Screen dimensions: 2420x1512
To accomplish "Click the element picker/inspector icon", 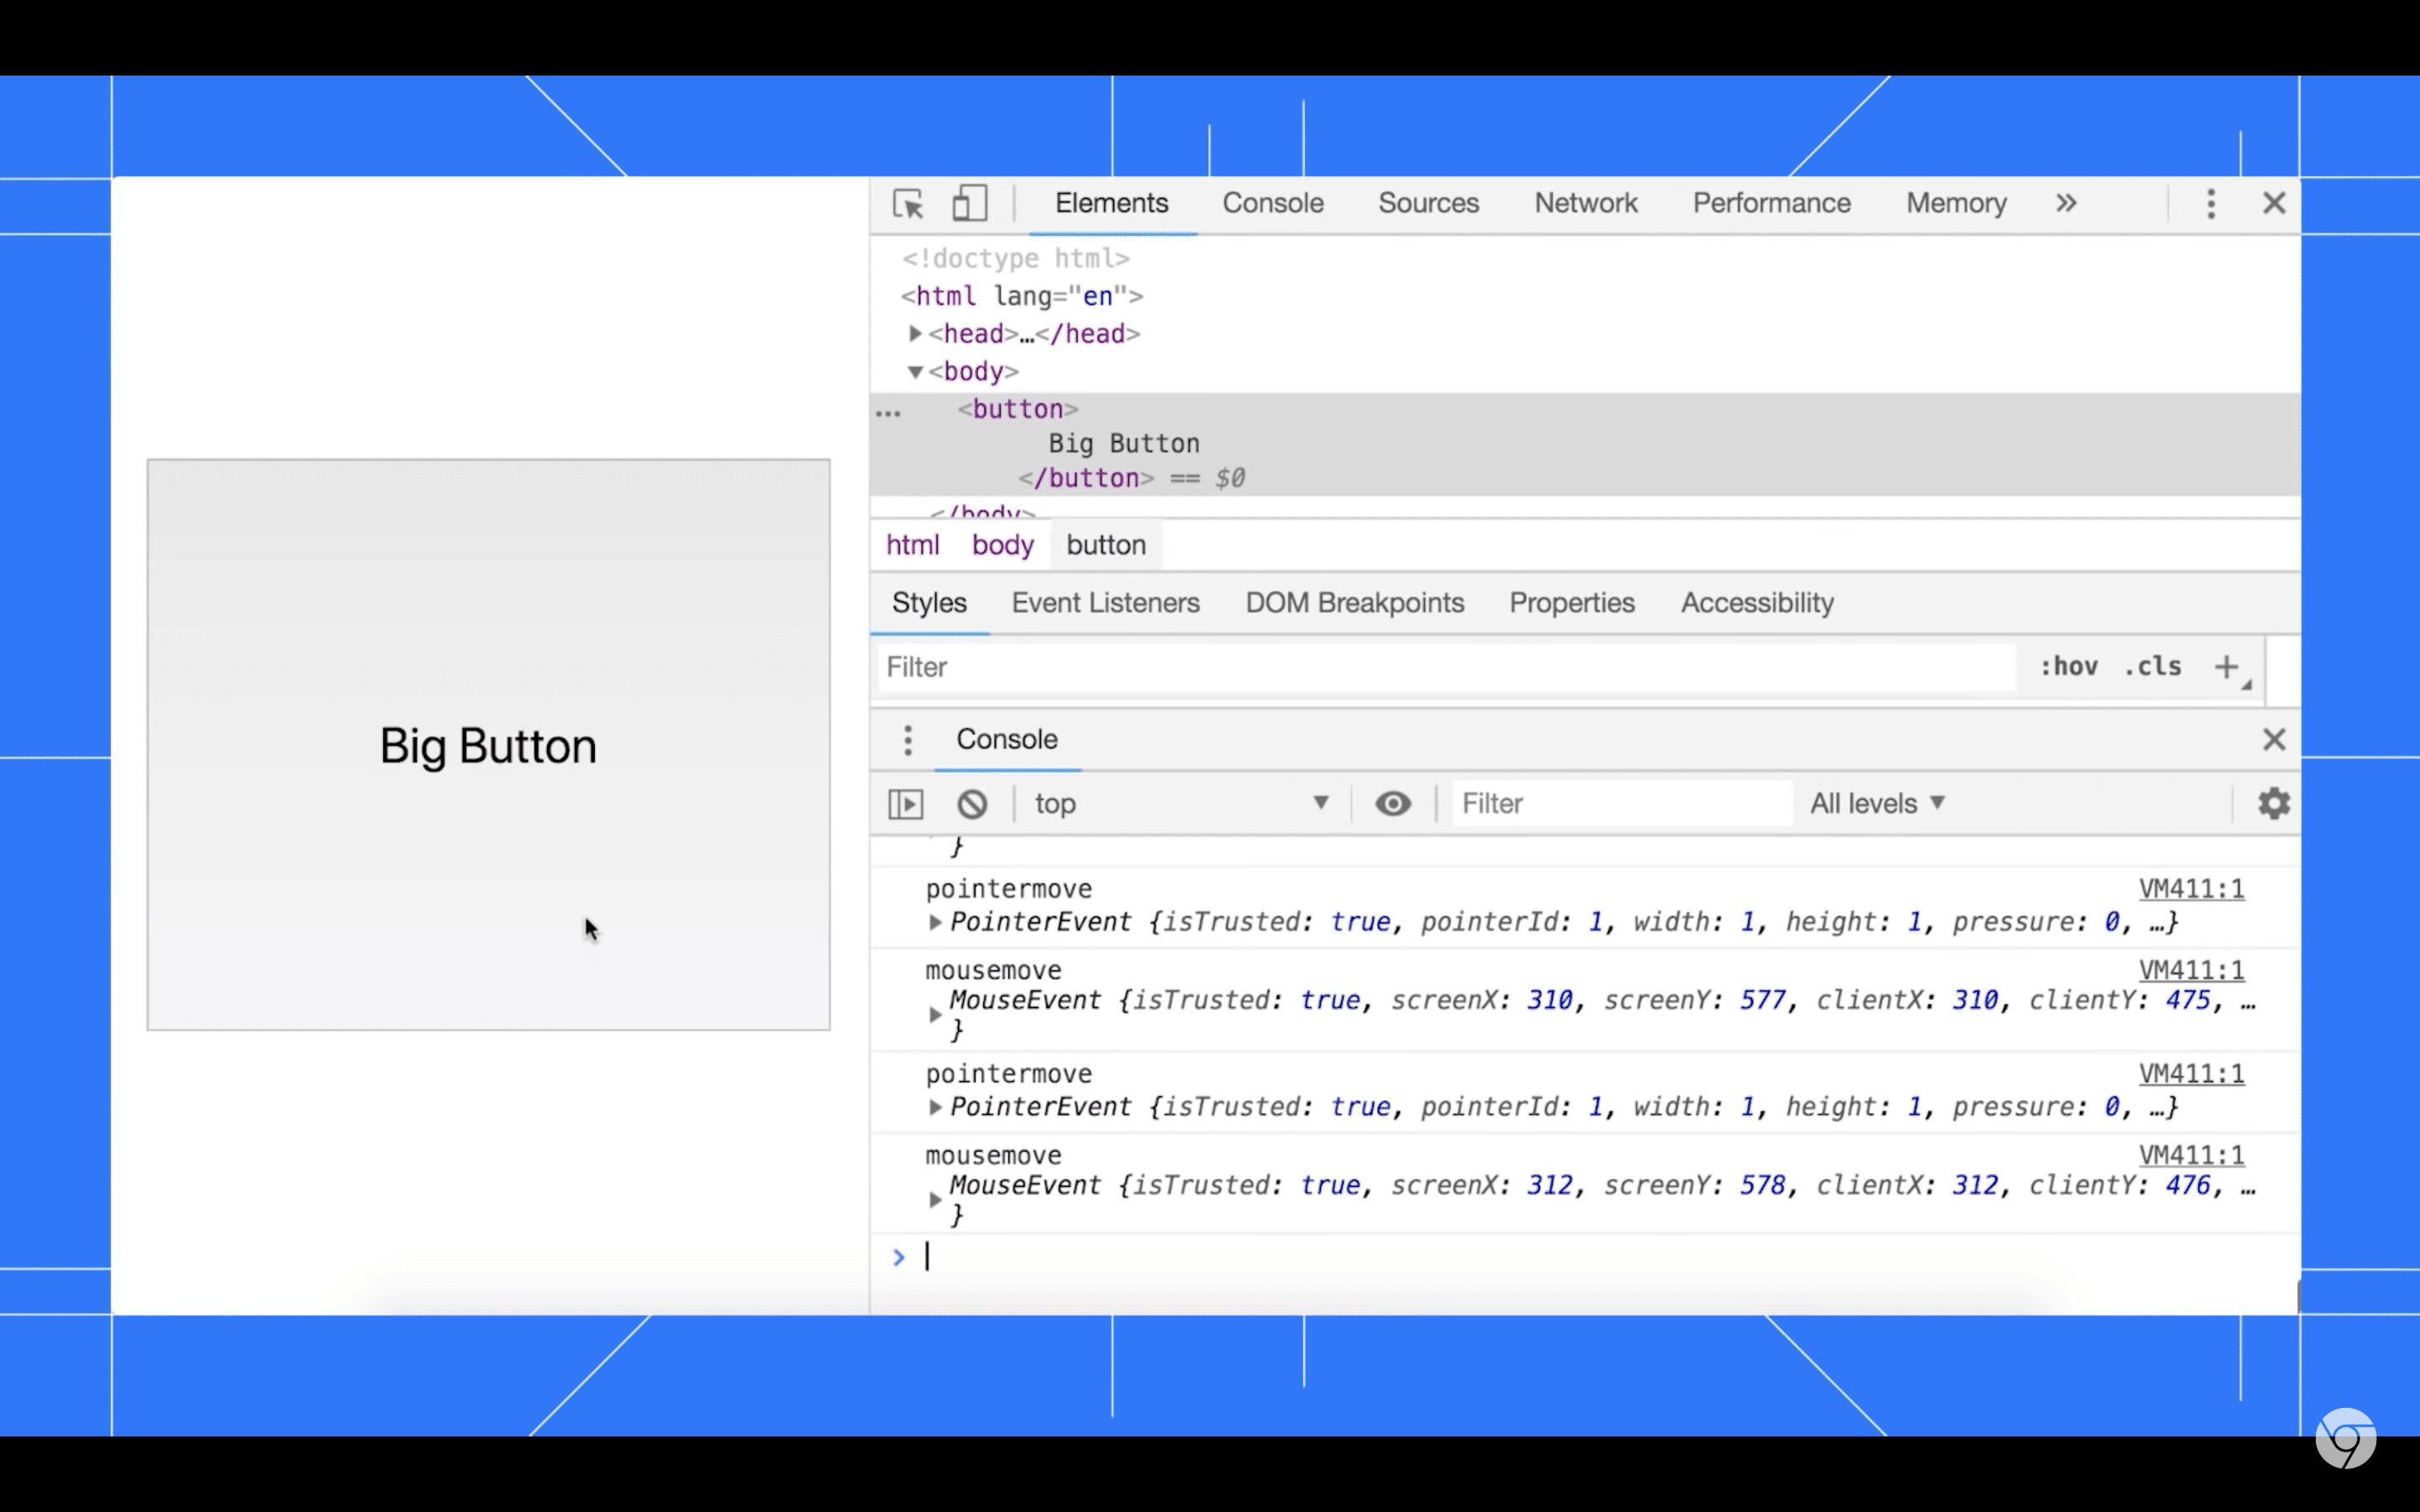I will click(907, 204).
